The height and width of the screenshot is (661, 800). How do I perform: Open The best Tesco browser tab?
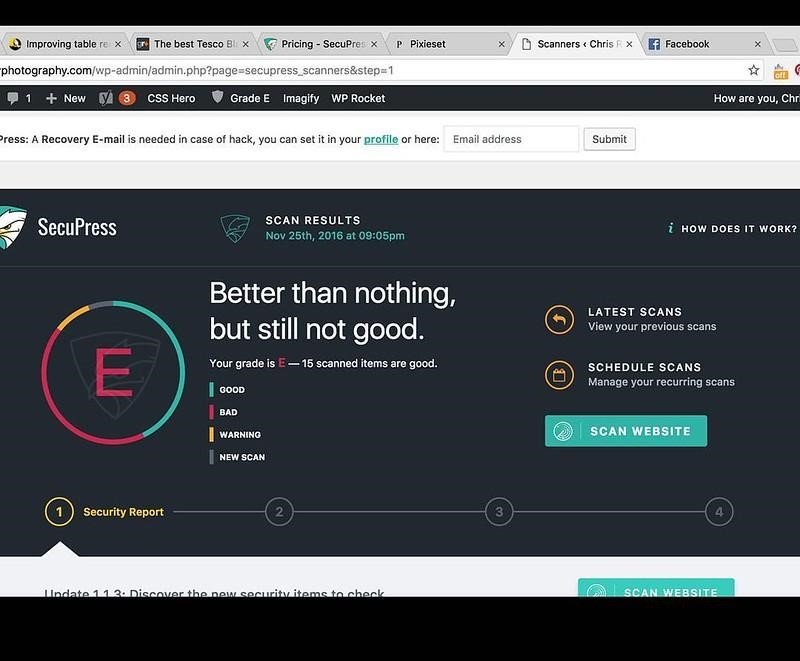click(193, 44)
